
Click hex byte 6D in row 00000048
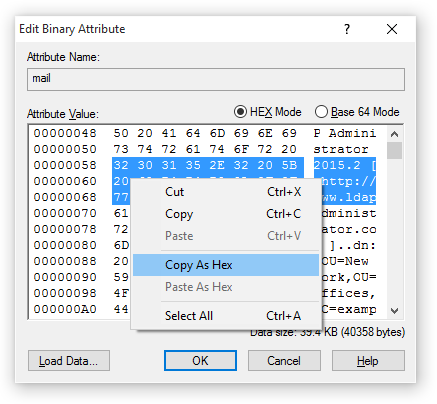pyautogui.click(x=217, y=133)
